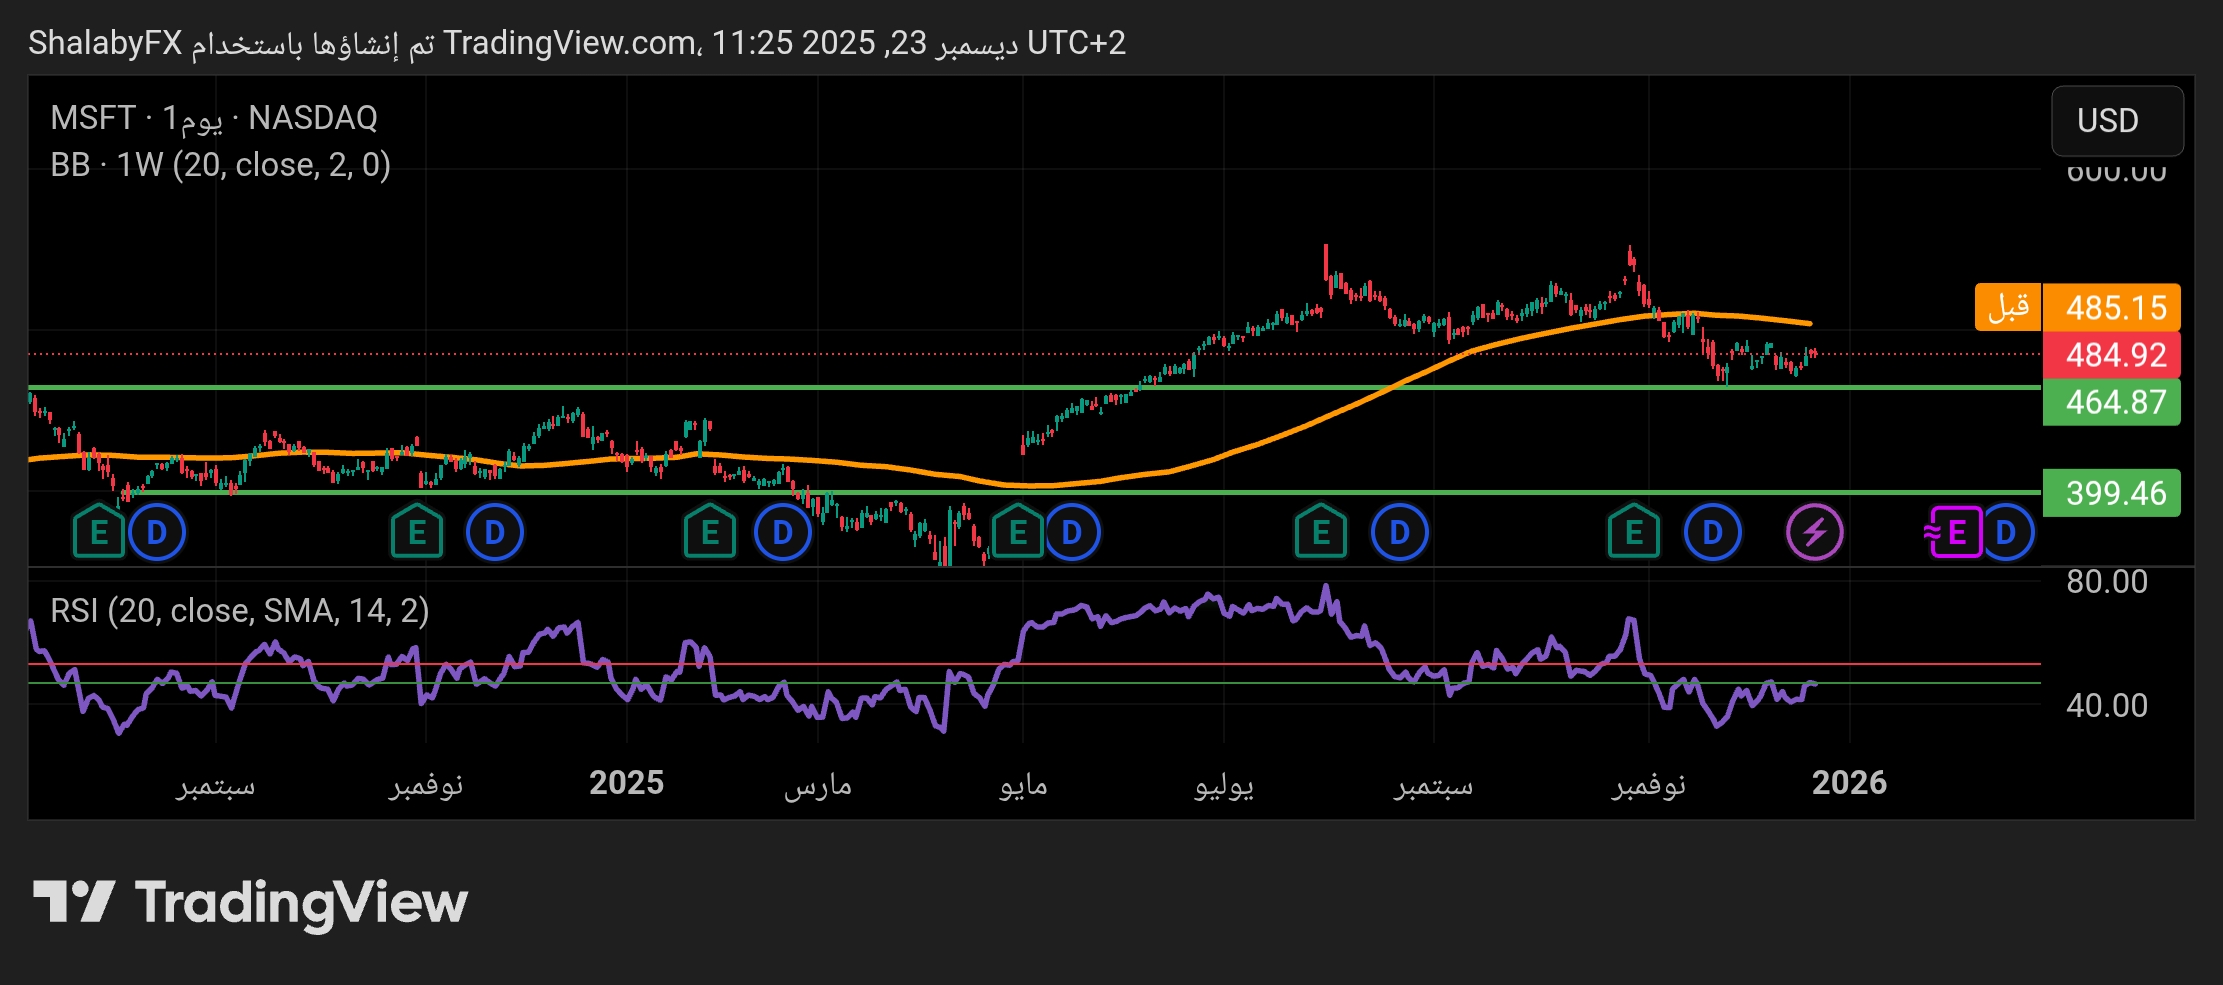Open the August earnings report marker
The height and width of the screenshot is (985, 2223).
(1320, 532)
